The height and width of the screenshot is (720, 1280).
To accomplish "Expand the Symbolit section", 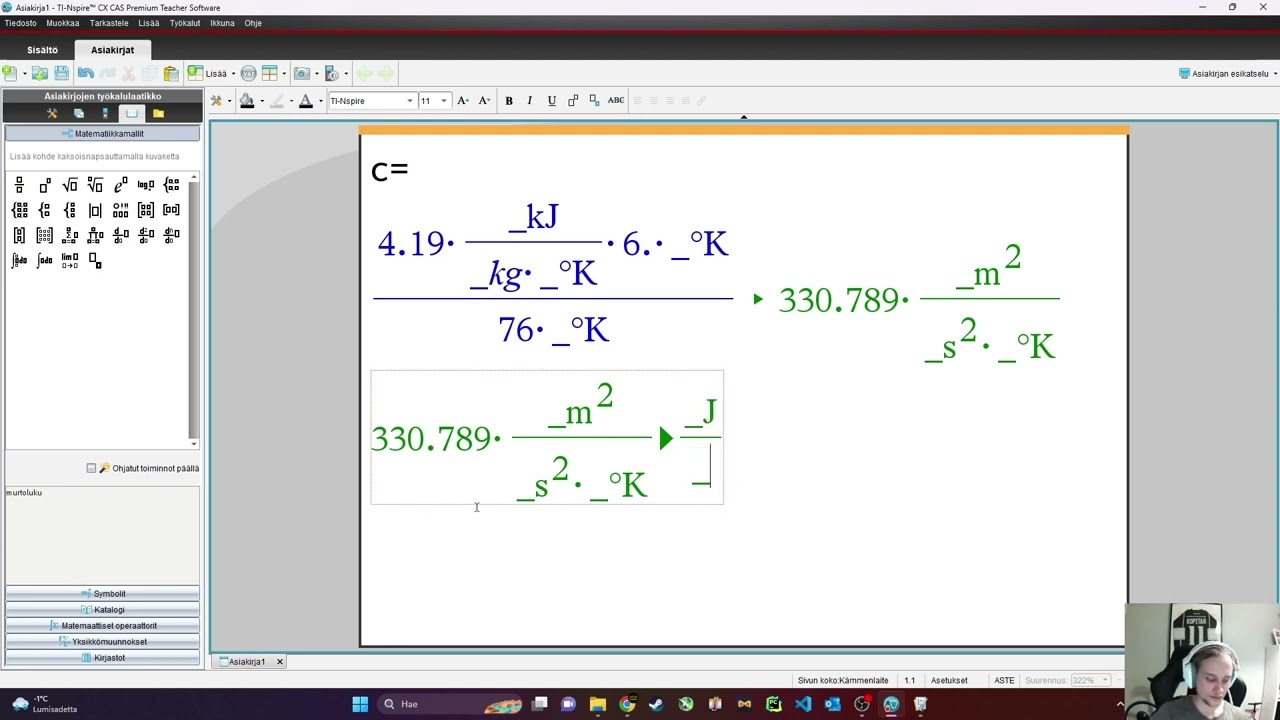I will pos(102,594).
